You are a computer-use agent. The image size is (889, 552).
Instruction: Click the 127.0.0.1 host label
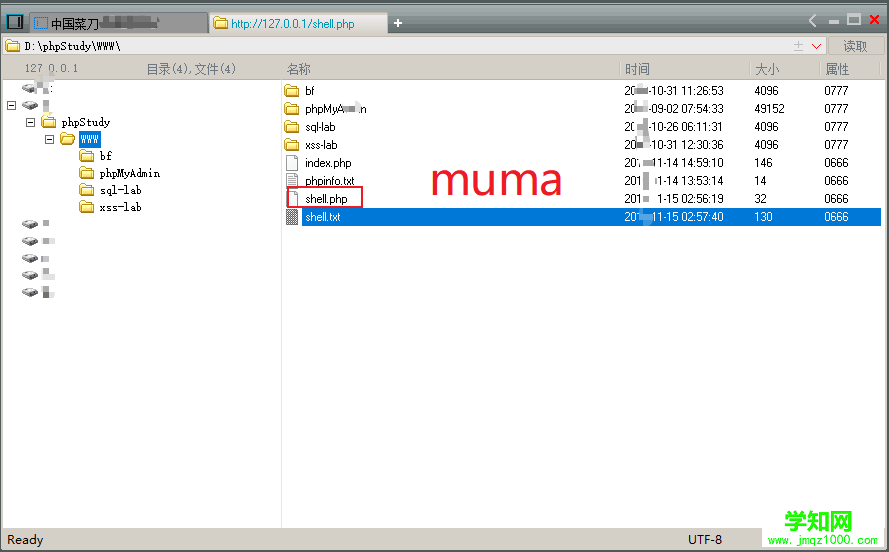51,69
